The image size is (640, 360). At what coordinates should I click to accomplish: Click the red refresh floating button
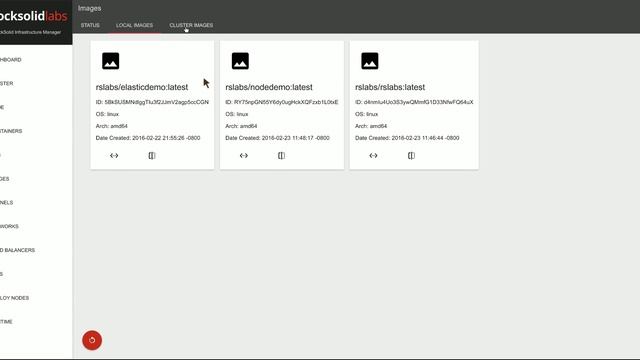[92, 340]
